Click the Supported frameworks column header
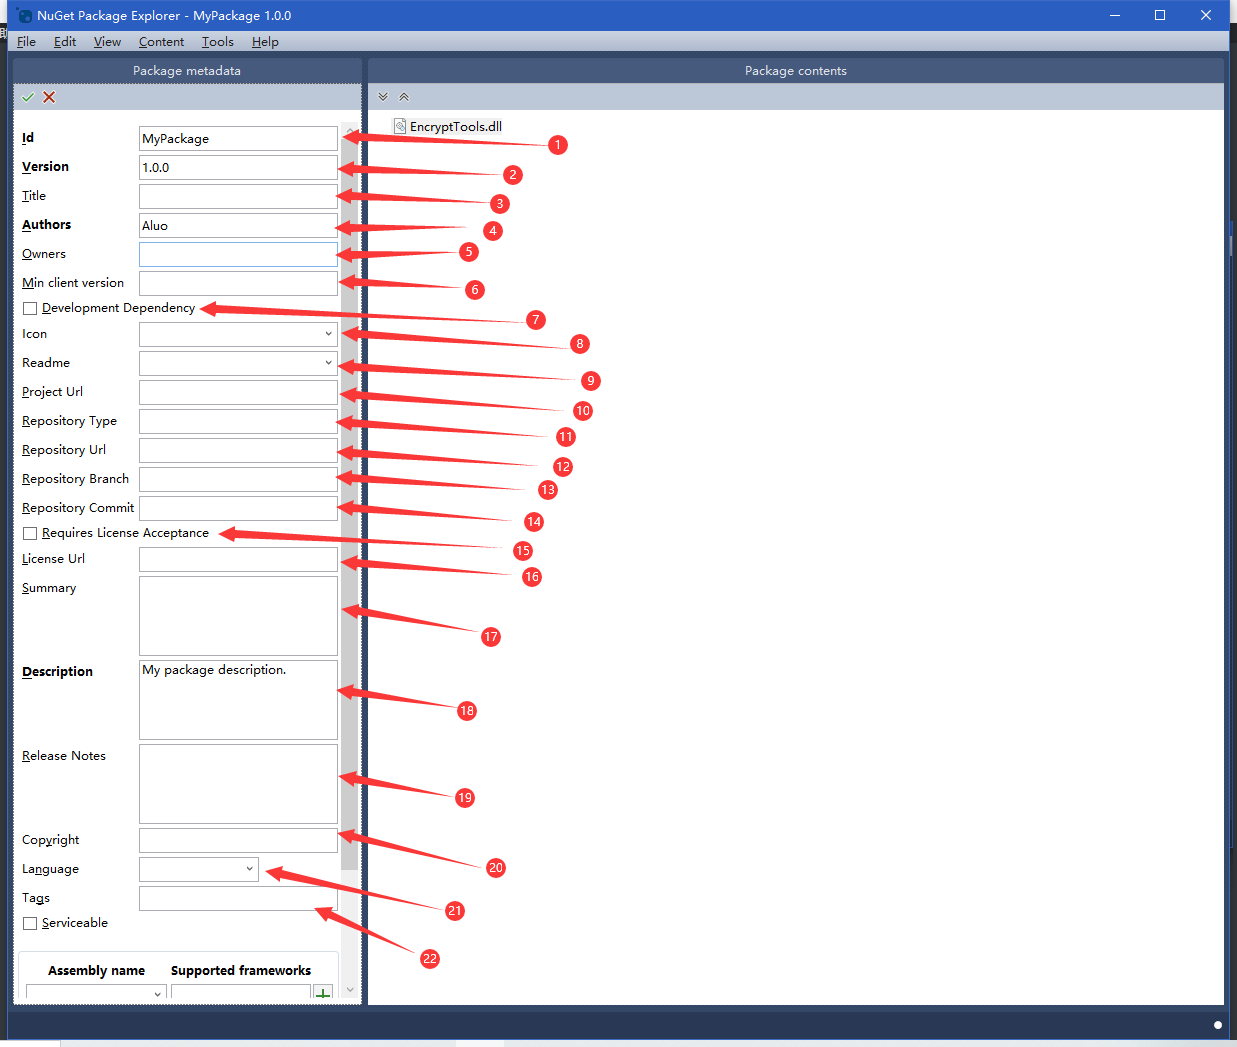 pos(241,970)
